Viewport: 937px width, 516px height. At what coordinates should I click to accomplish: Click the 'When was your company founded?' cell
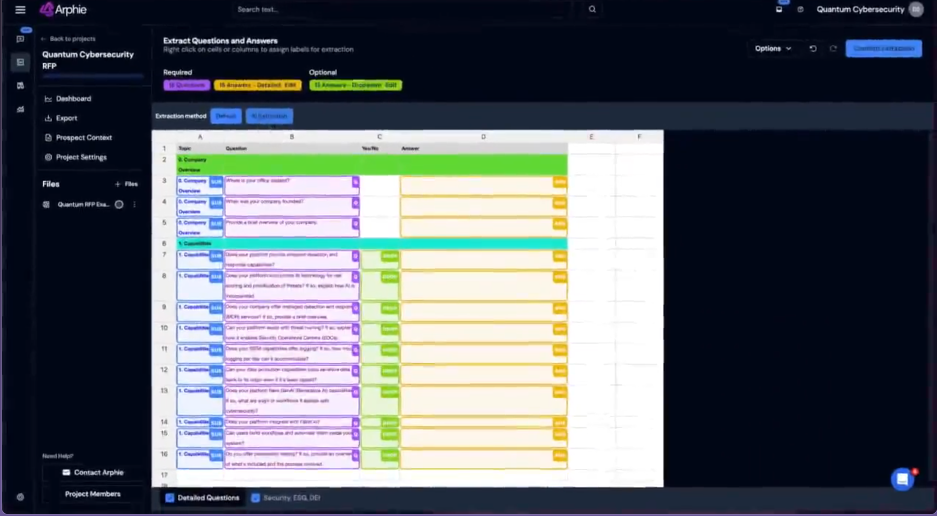coord(292,206)
